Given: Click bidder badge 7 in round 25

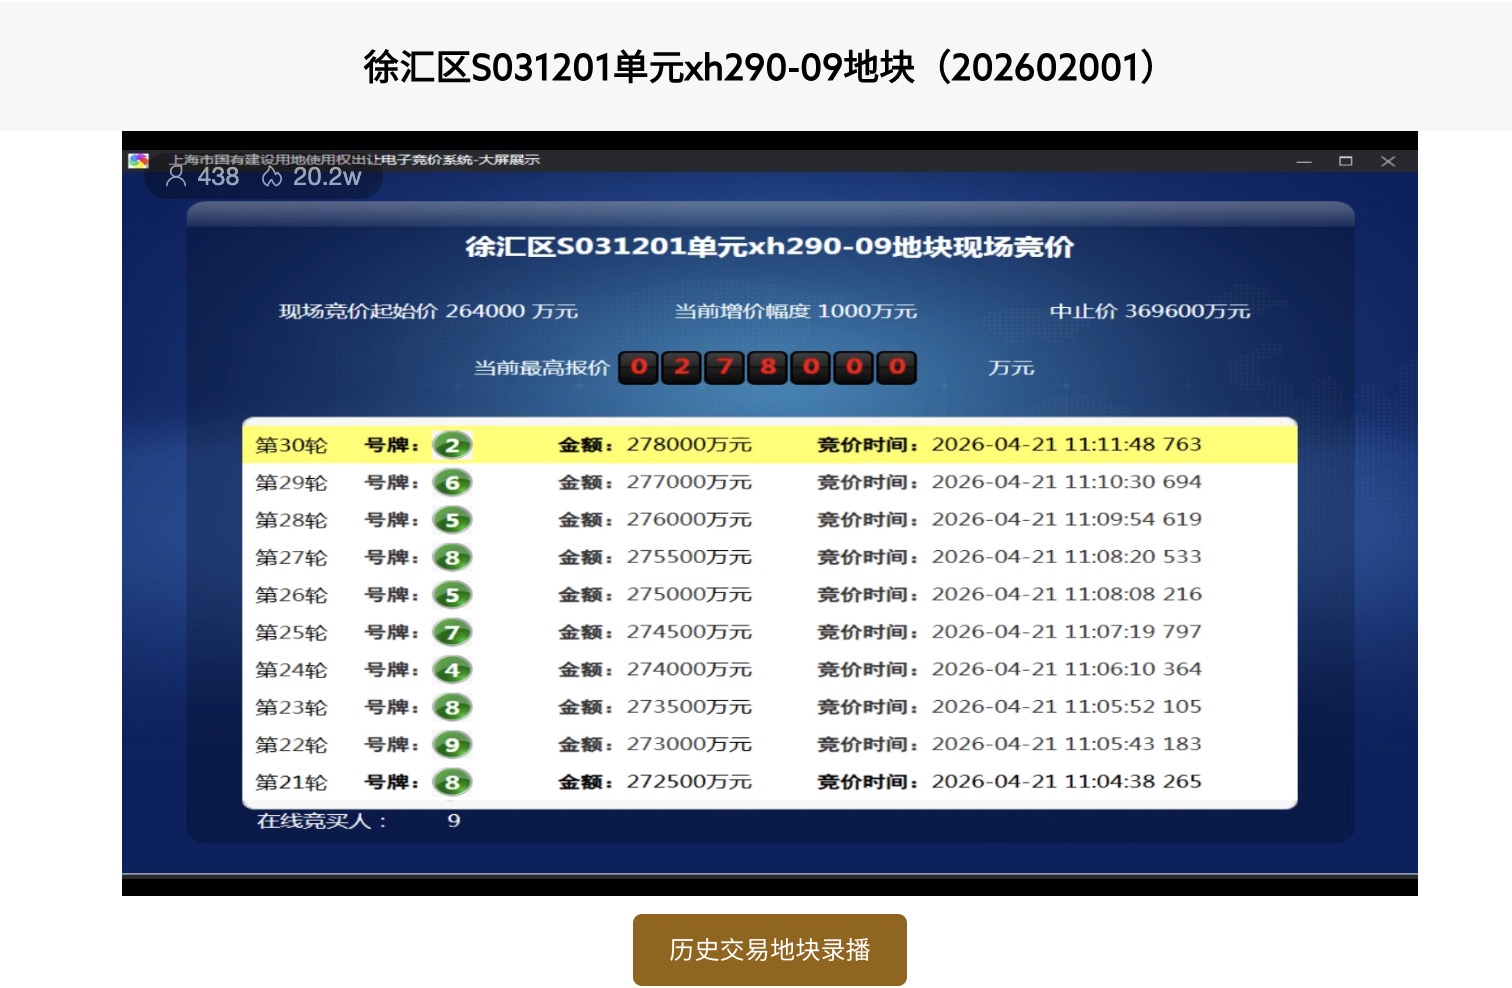Looking at the screenshot, I should pyautogui.click(x=452, y=631).
